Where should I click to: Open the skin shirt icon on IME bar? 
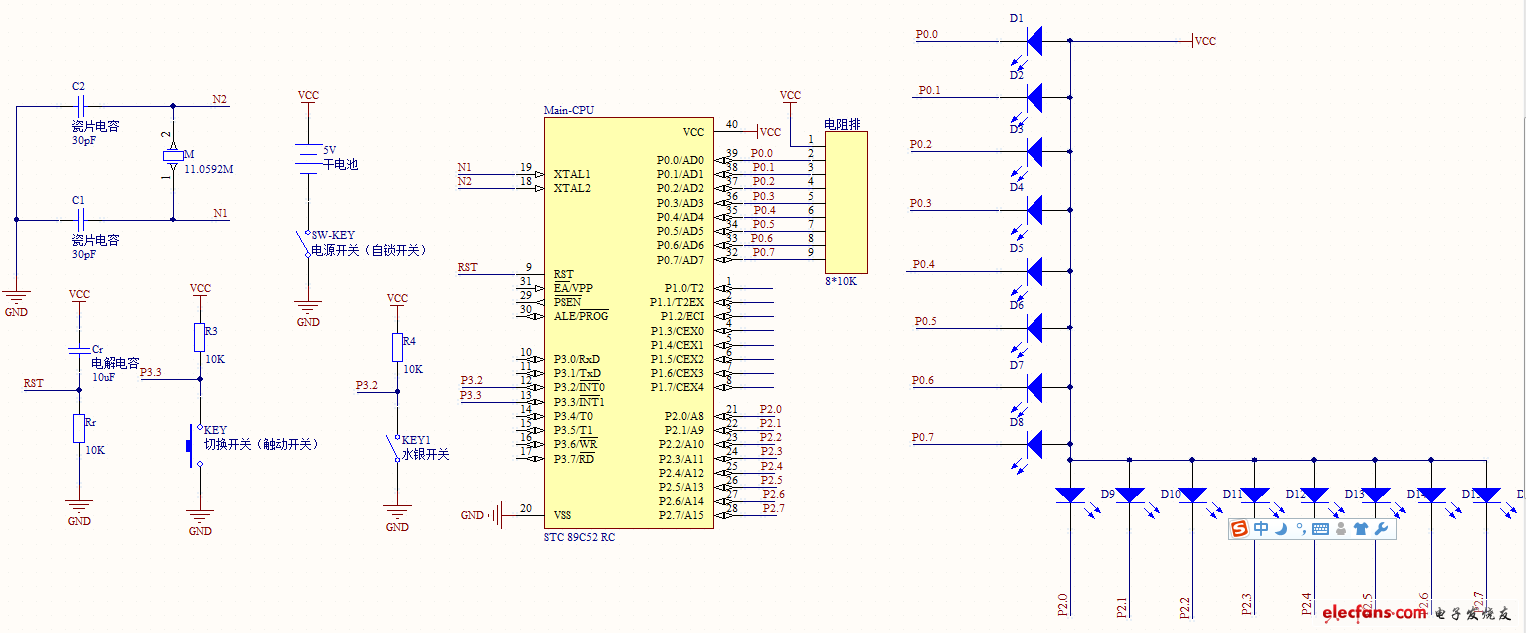(1361, 529)
